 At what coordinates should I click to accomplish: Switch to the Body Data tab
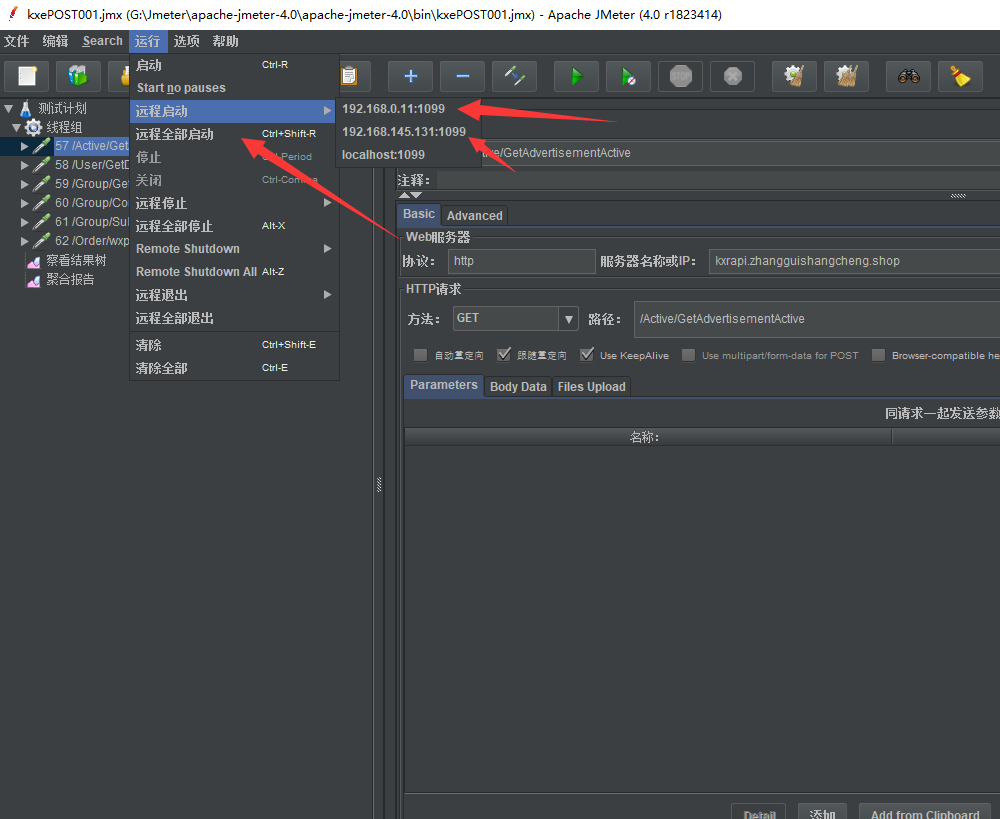click(x=518, y=387)
